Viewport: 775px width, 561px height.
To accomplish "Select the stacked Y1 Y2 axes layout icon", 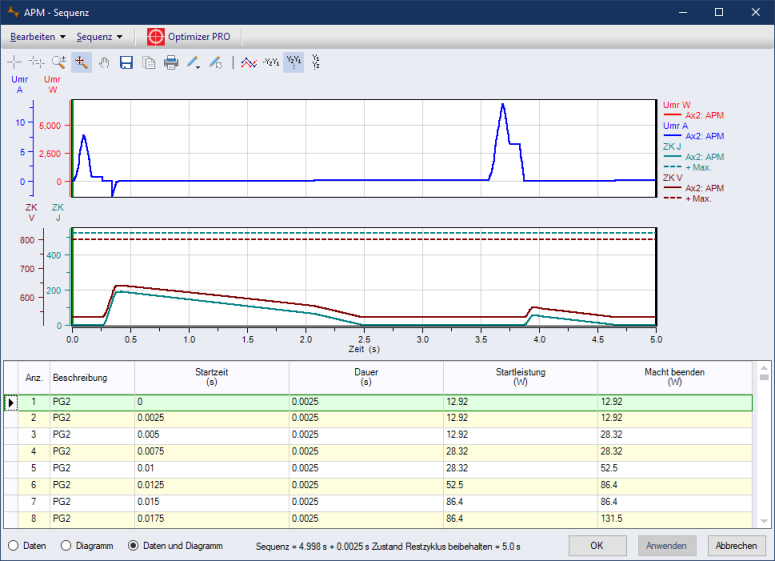I will tap(317, 62).
